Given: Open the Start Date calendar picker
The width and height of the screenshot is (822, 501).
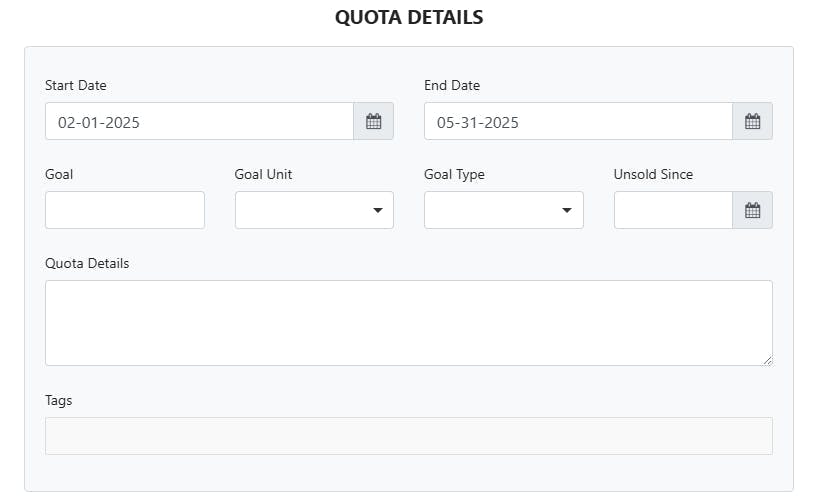Looking at the screenshot, I should click(x=373, y=122).
